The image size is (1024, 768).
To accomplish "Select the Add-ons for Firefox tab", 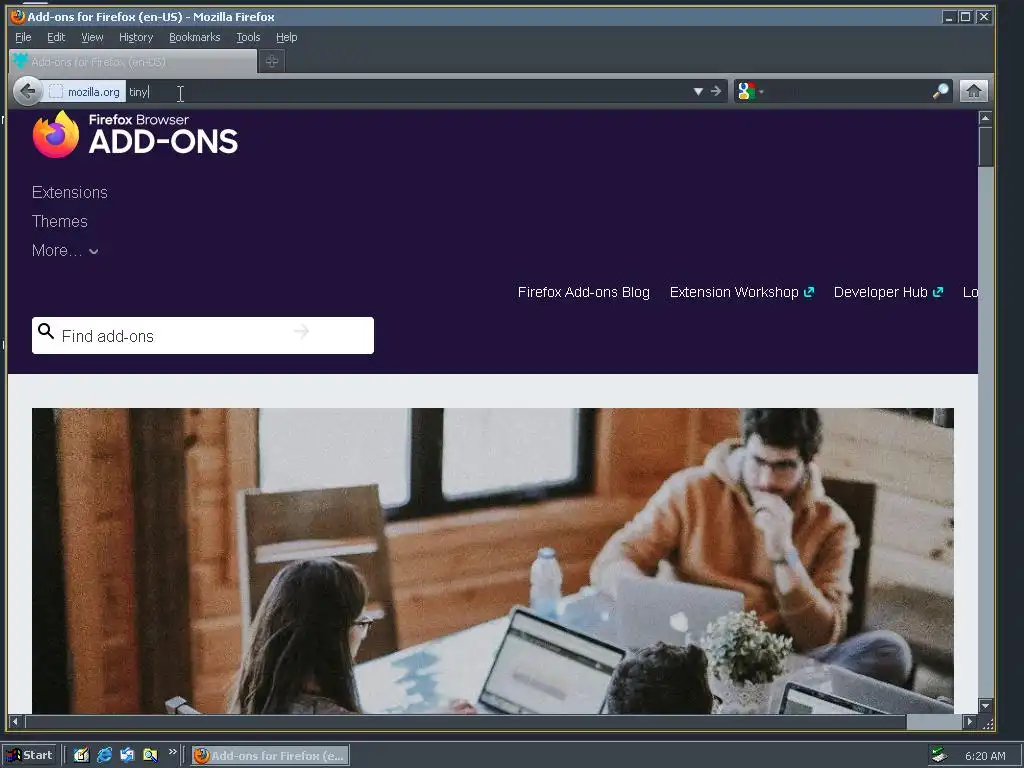I will [x=133, y=61].
